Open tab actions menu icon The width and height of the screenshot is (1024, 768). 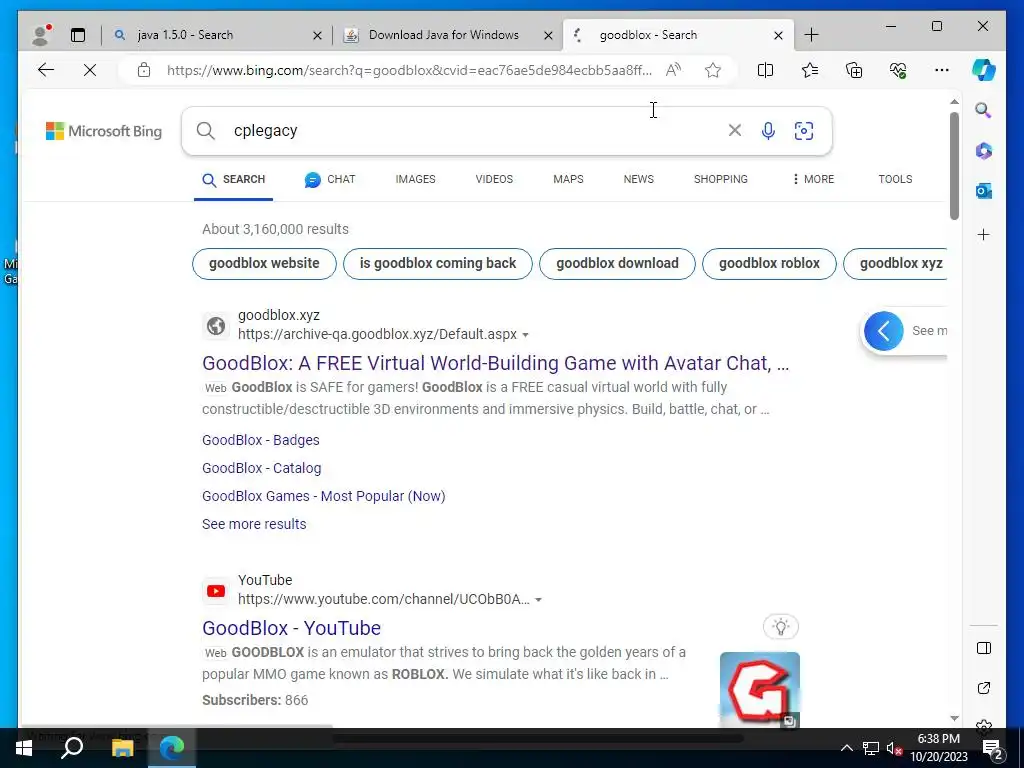[78, 35]
